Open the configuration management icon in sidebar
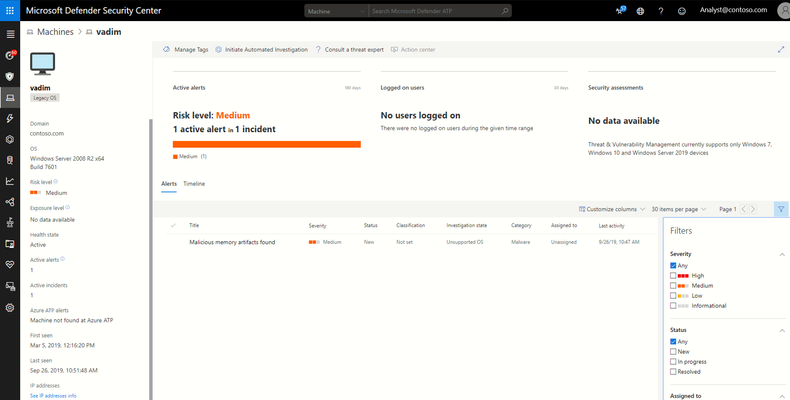This screenshot has height=400, width=790. 10,286
